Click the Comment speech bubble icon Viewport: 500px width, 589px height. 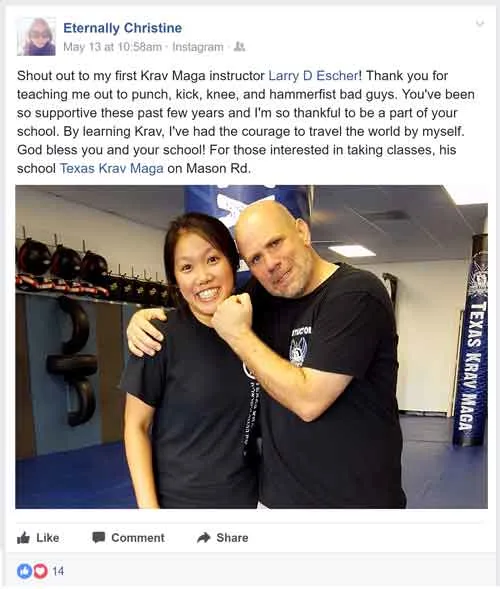(99, 537)
